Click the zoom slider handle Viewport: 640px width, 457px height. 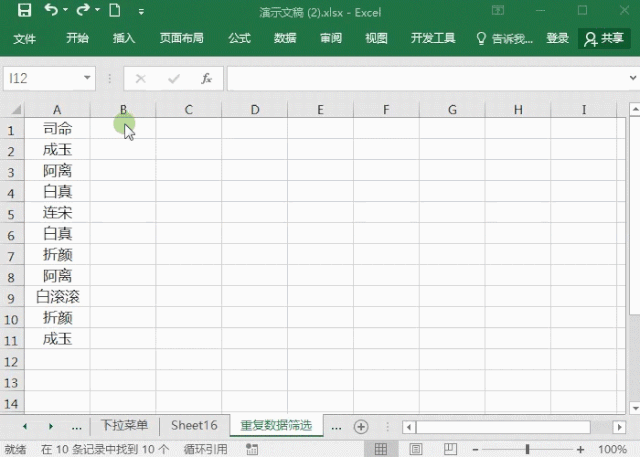pyautogui.click(x=527, y=450)
